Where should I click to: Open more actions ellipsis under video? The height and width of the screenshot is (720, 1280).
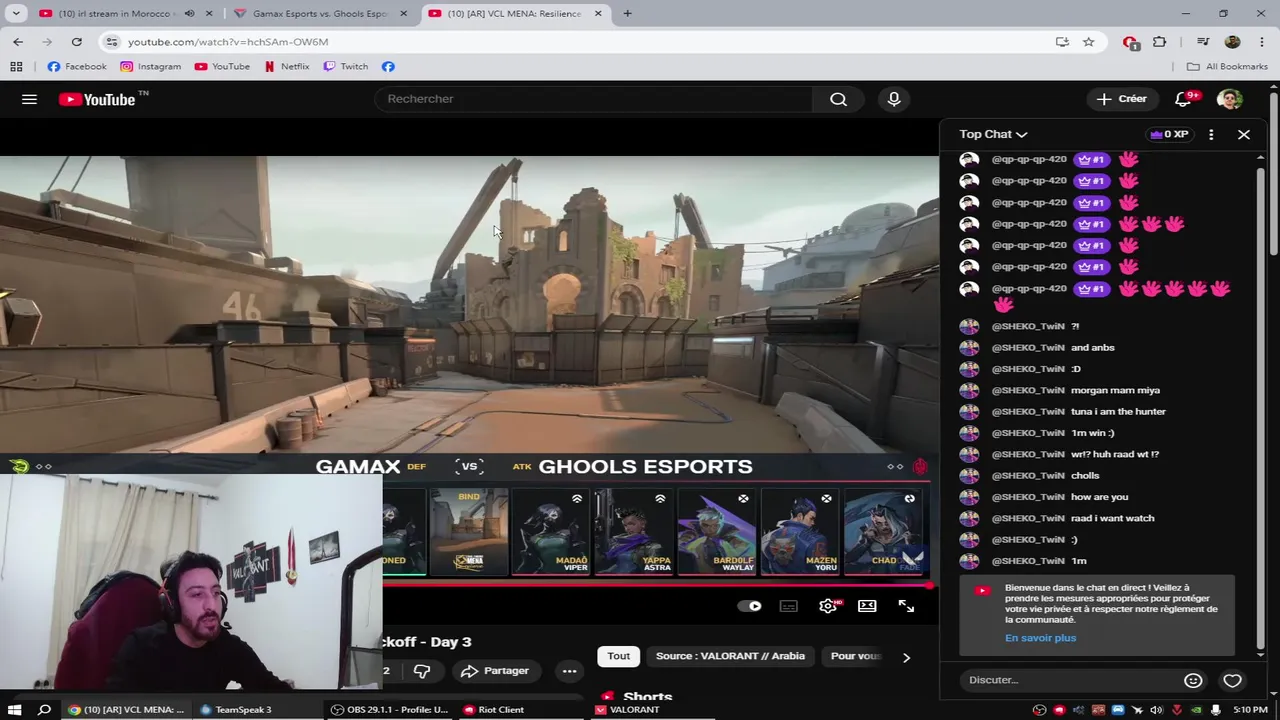point(569,671)
